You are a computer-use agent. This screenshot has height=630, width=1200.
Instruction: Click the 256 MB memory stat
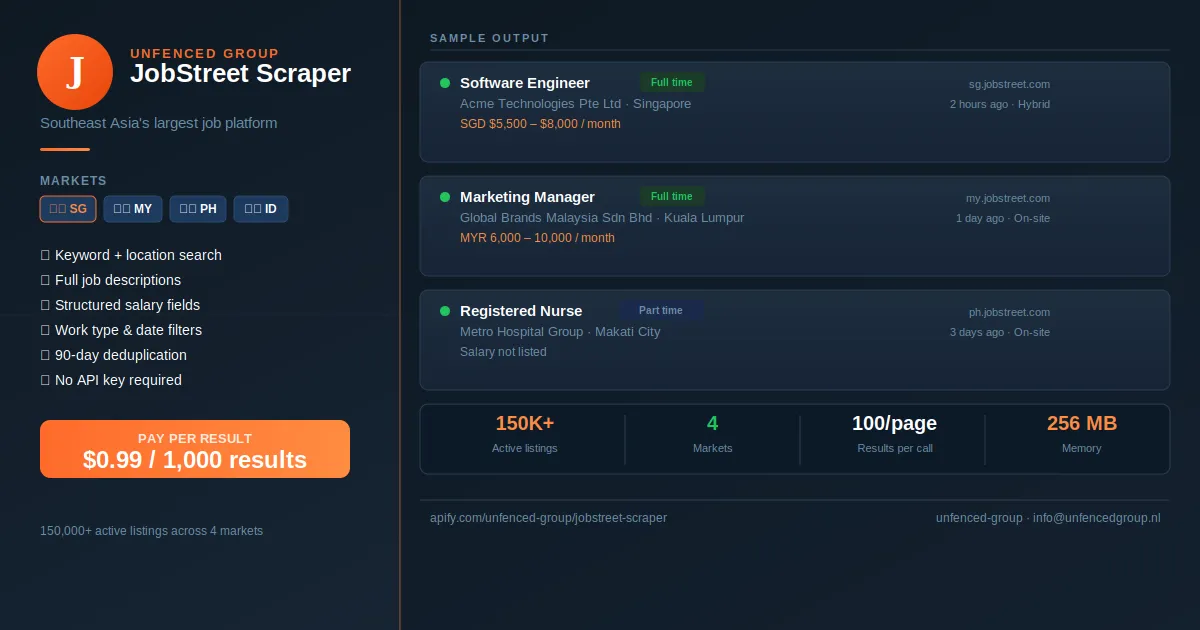[1082, 434]
